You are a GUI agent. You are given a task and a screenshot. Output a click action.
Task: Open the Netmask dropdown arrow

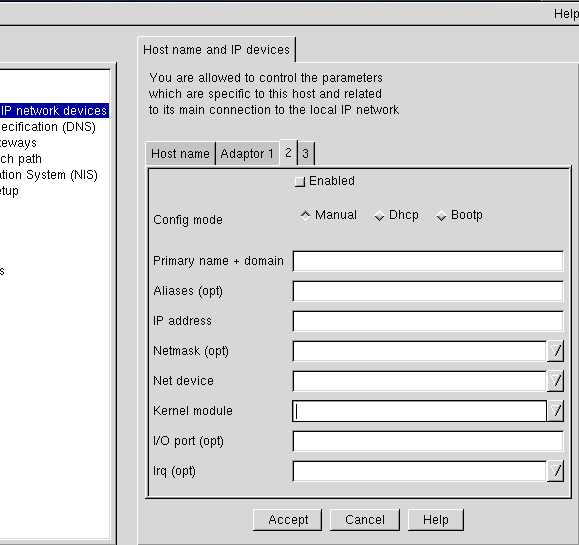click(x=556, y=351)
